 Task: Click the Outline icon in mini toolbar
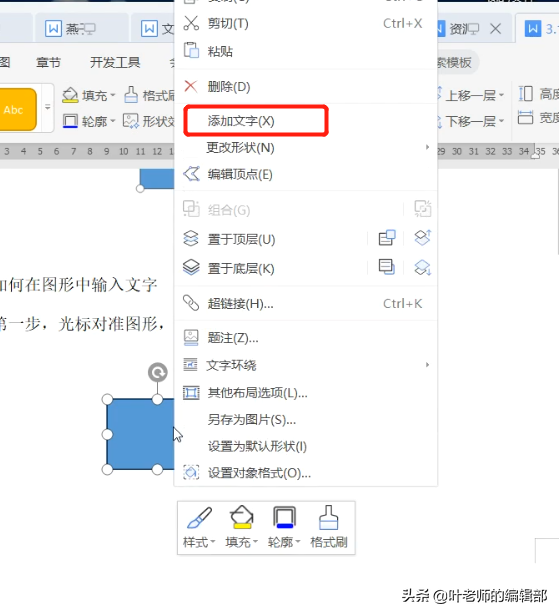[284, 517]
